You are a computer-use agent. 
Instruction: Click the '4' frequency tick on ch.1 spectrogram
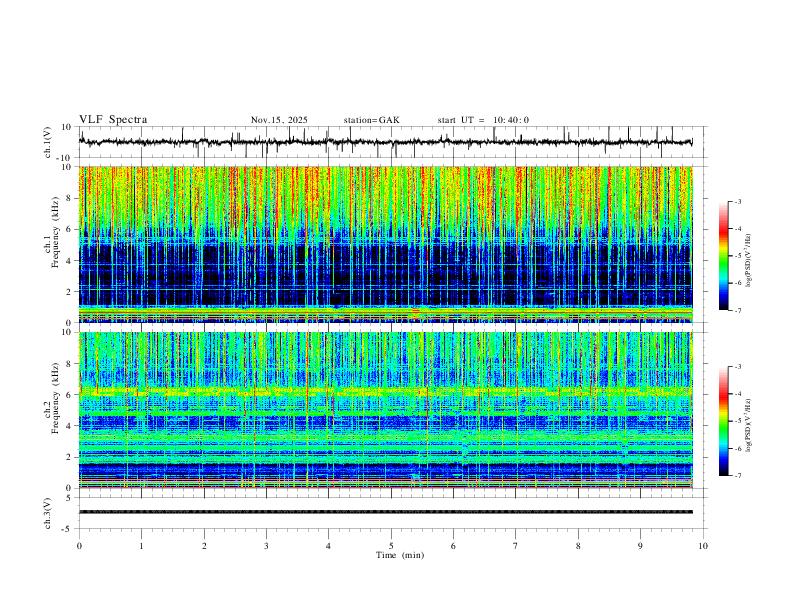pyautogui.click(x=70, y=261)
